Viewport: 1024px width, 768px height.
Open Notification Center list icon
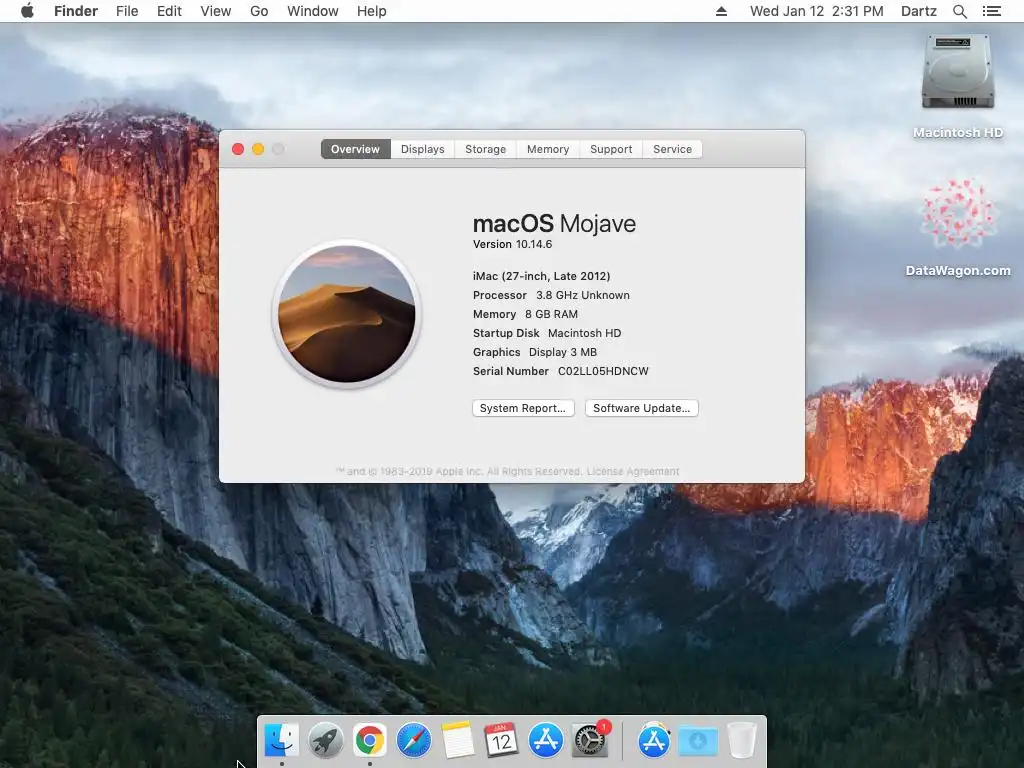tap(991, 11)
